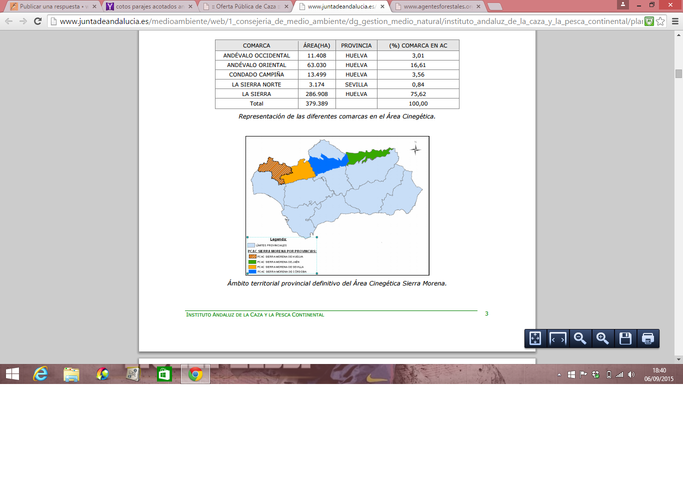Open the colorful circle app on the taskbar
This screenshot has height=479, width=683.
[x=102, y=374]
